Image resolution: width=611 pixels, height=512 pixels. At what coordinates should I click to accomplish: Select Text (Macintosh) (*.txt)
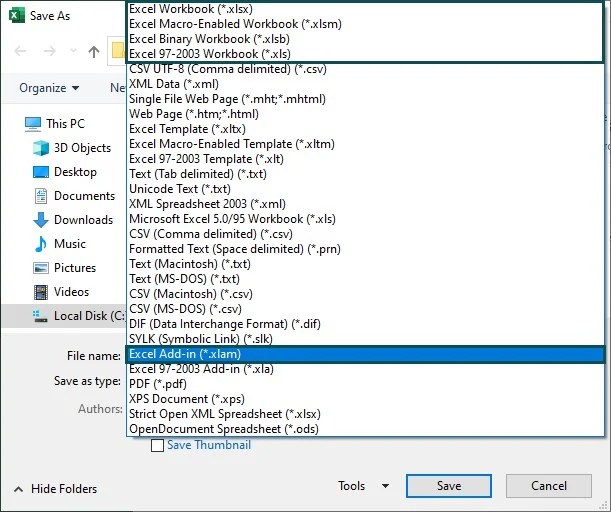(366, 264)
